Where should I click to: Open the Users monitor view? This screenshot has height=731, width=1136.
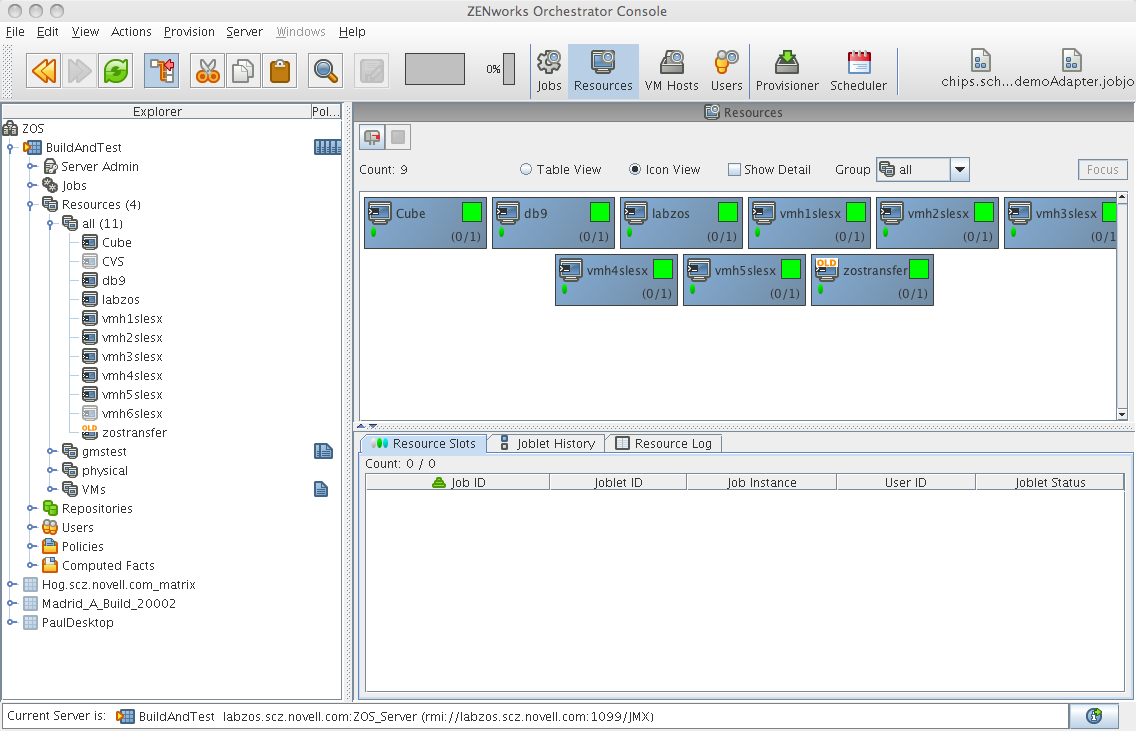tap(727, 71)
